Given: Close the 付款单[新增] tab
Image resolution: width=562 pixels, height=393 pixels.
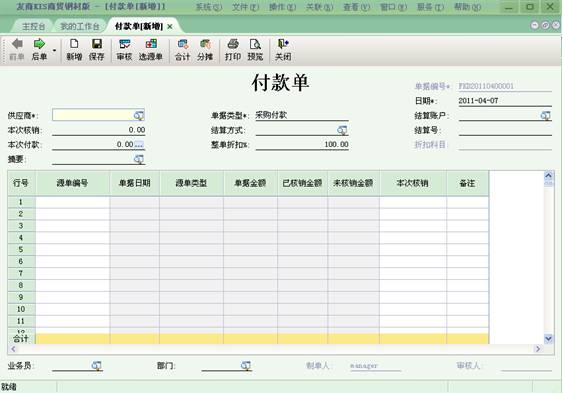Looking at the screenshot, I should (170, 27).
